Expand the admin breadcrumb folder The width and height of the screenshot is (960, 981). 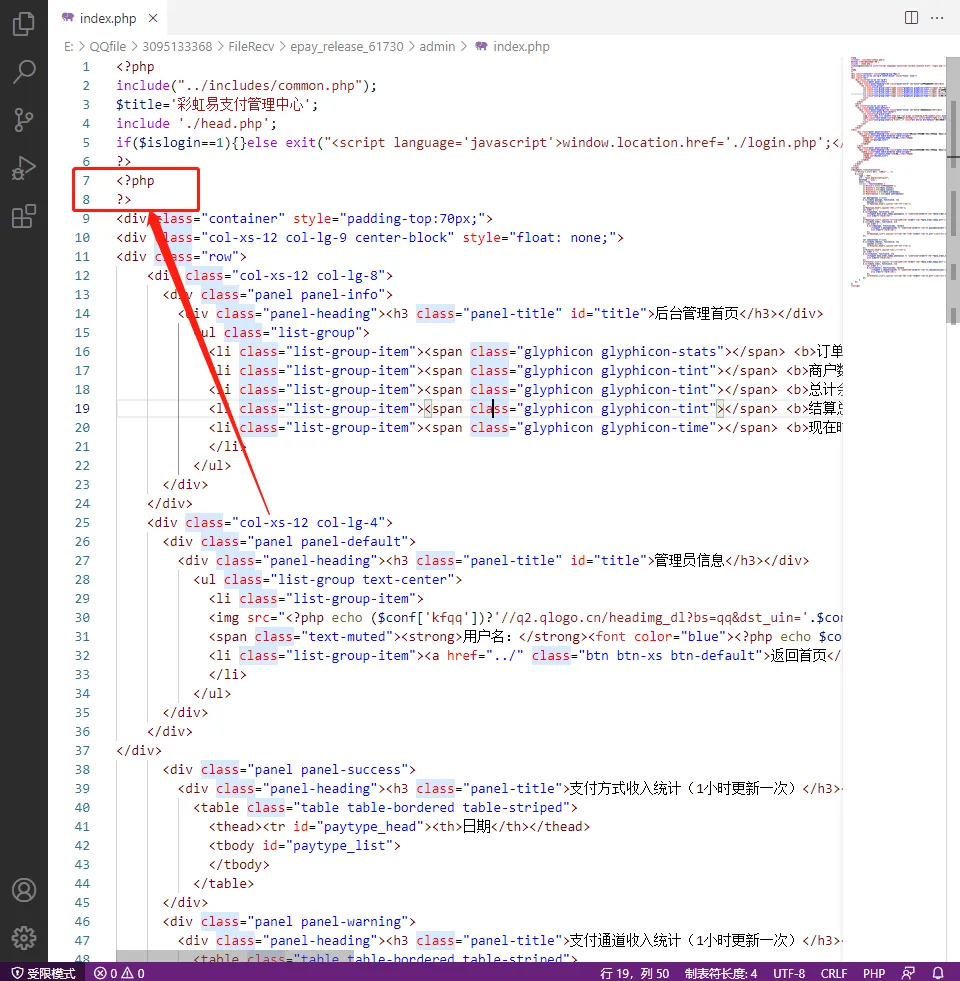click(x=437, y=46)
